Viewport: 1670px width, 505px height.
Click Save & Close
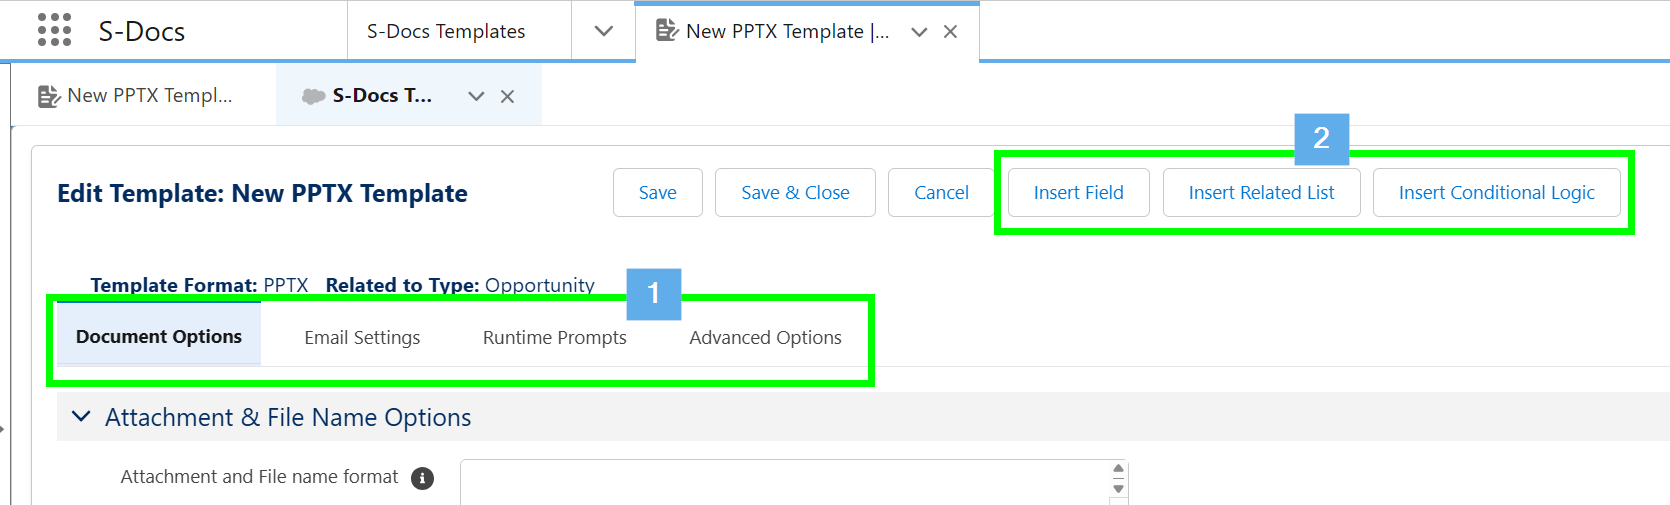tap(795, 193)
